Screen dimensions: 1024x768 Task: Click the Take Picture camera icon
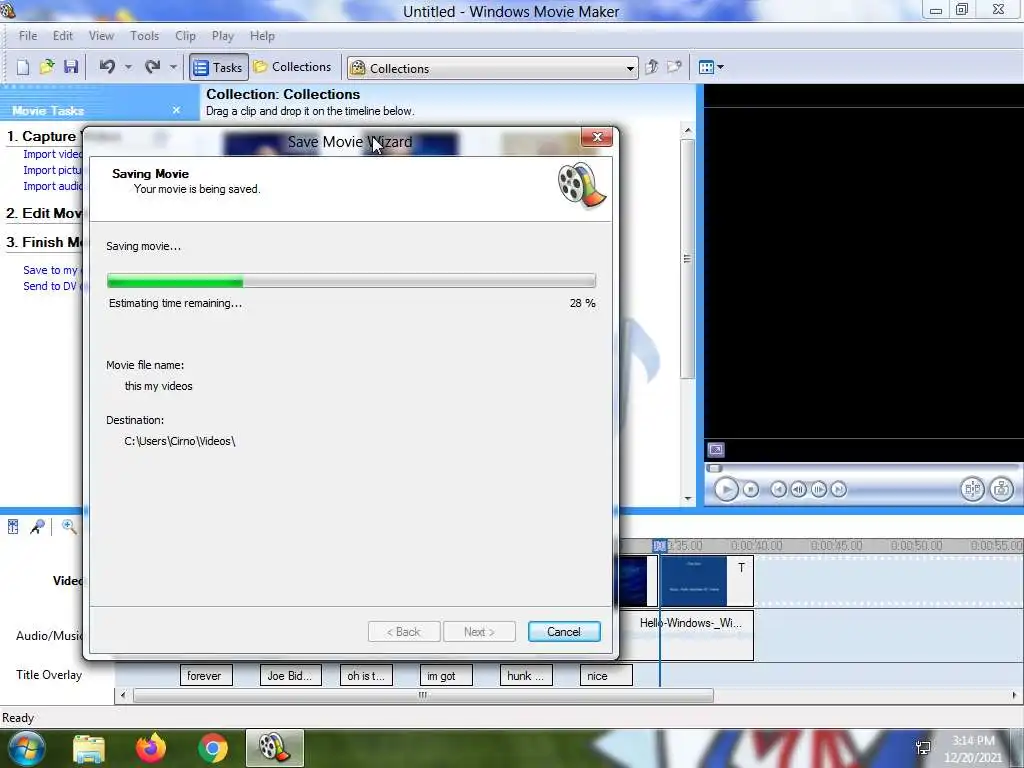1002,489
